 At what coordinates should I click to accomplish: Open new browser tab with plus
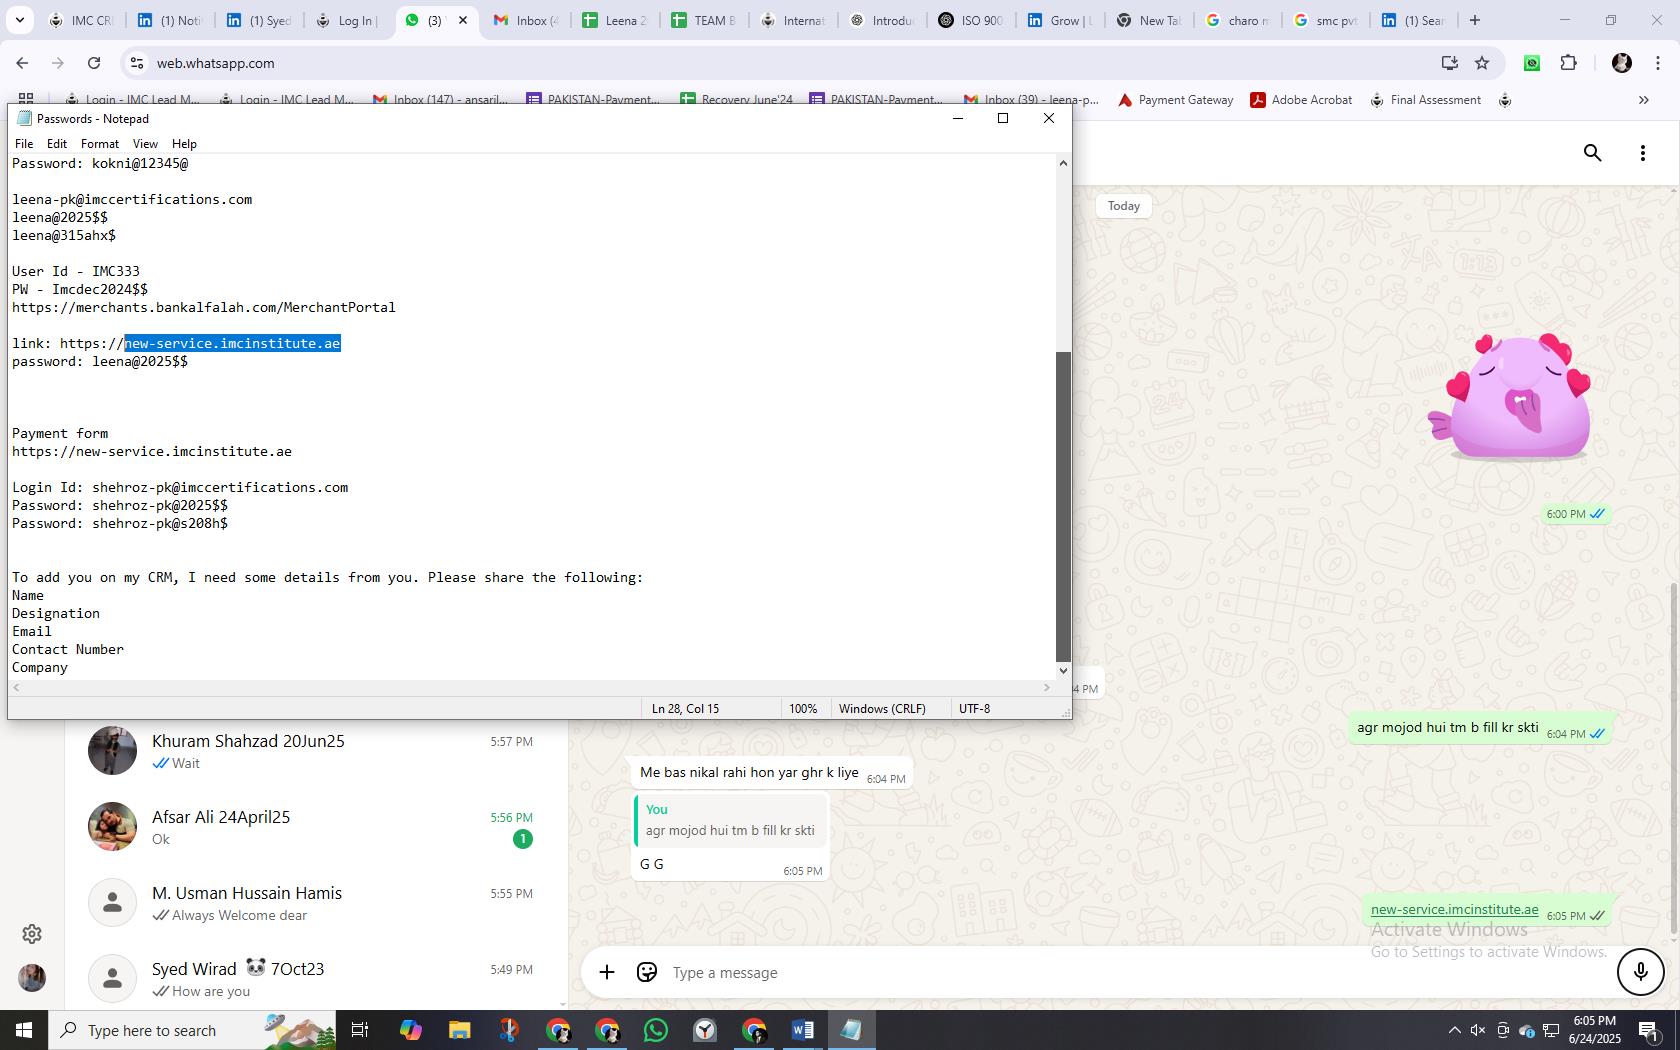(x=1474, y=20)
